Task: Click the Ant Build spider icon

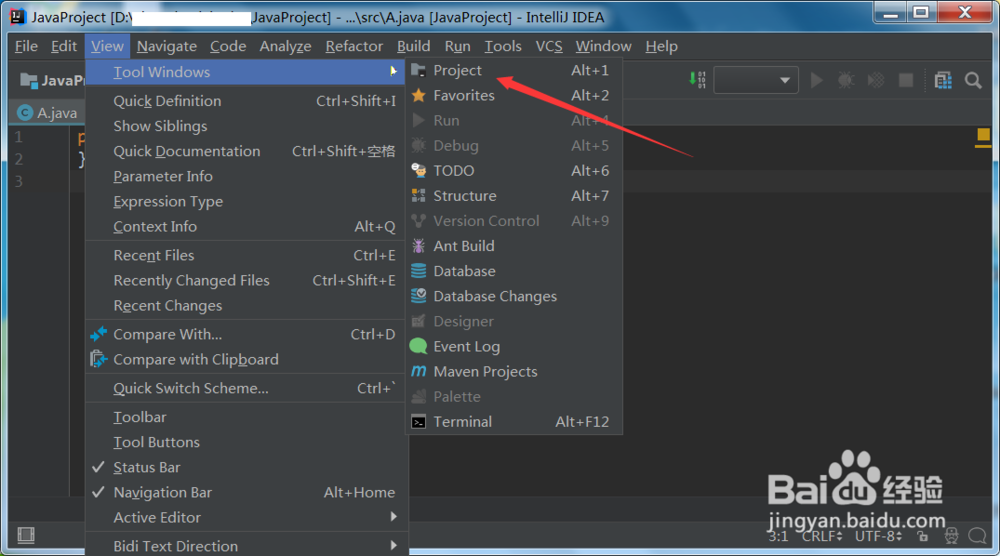Action: (x=418, y=245)
